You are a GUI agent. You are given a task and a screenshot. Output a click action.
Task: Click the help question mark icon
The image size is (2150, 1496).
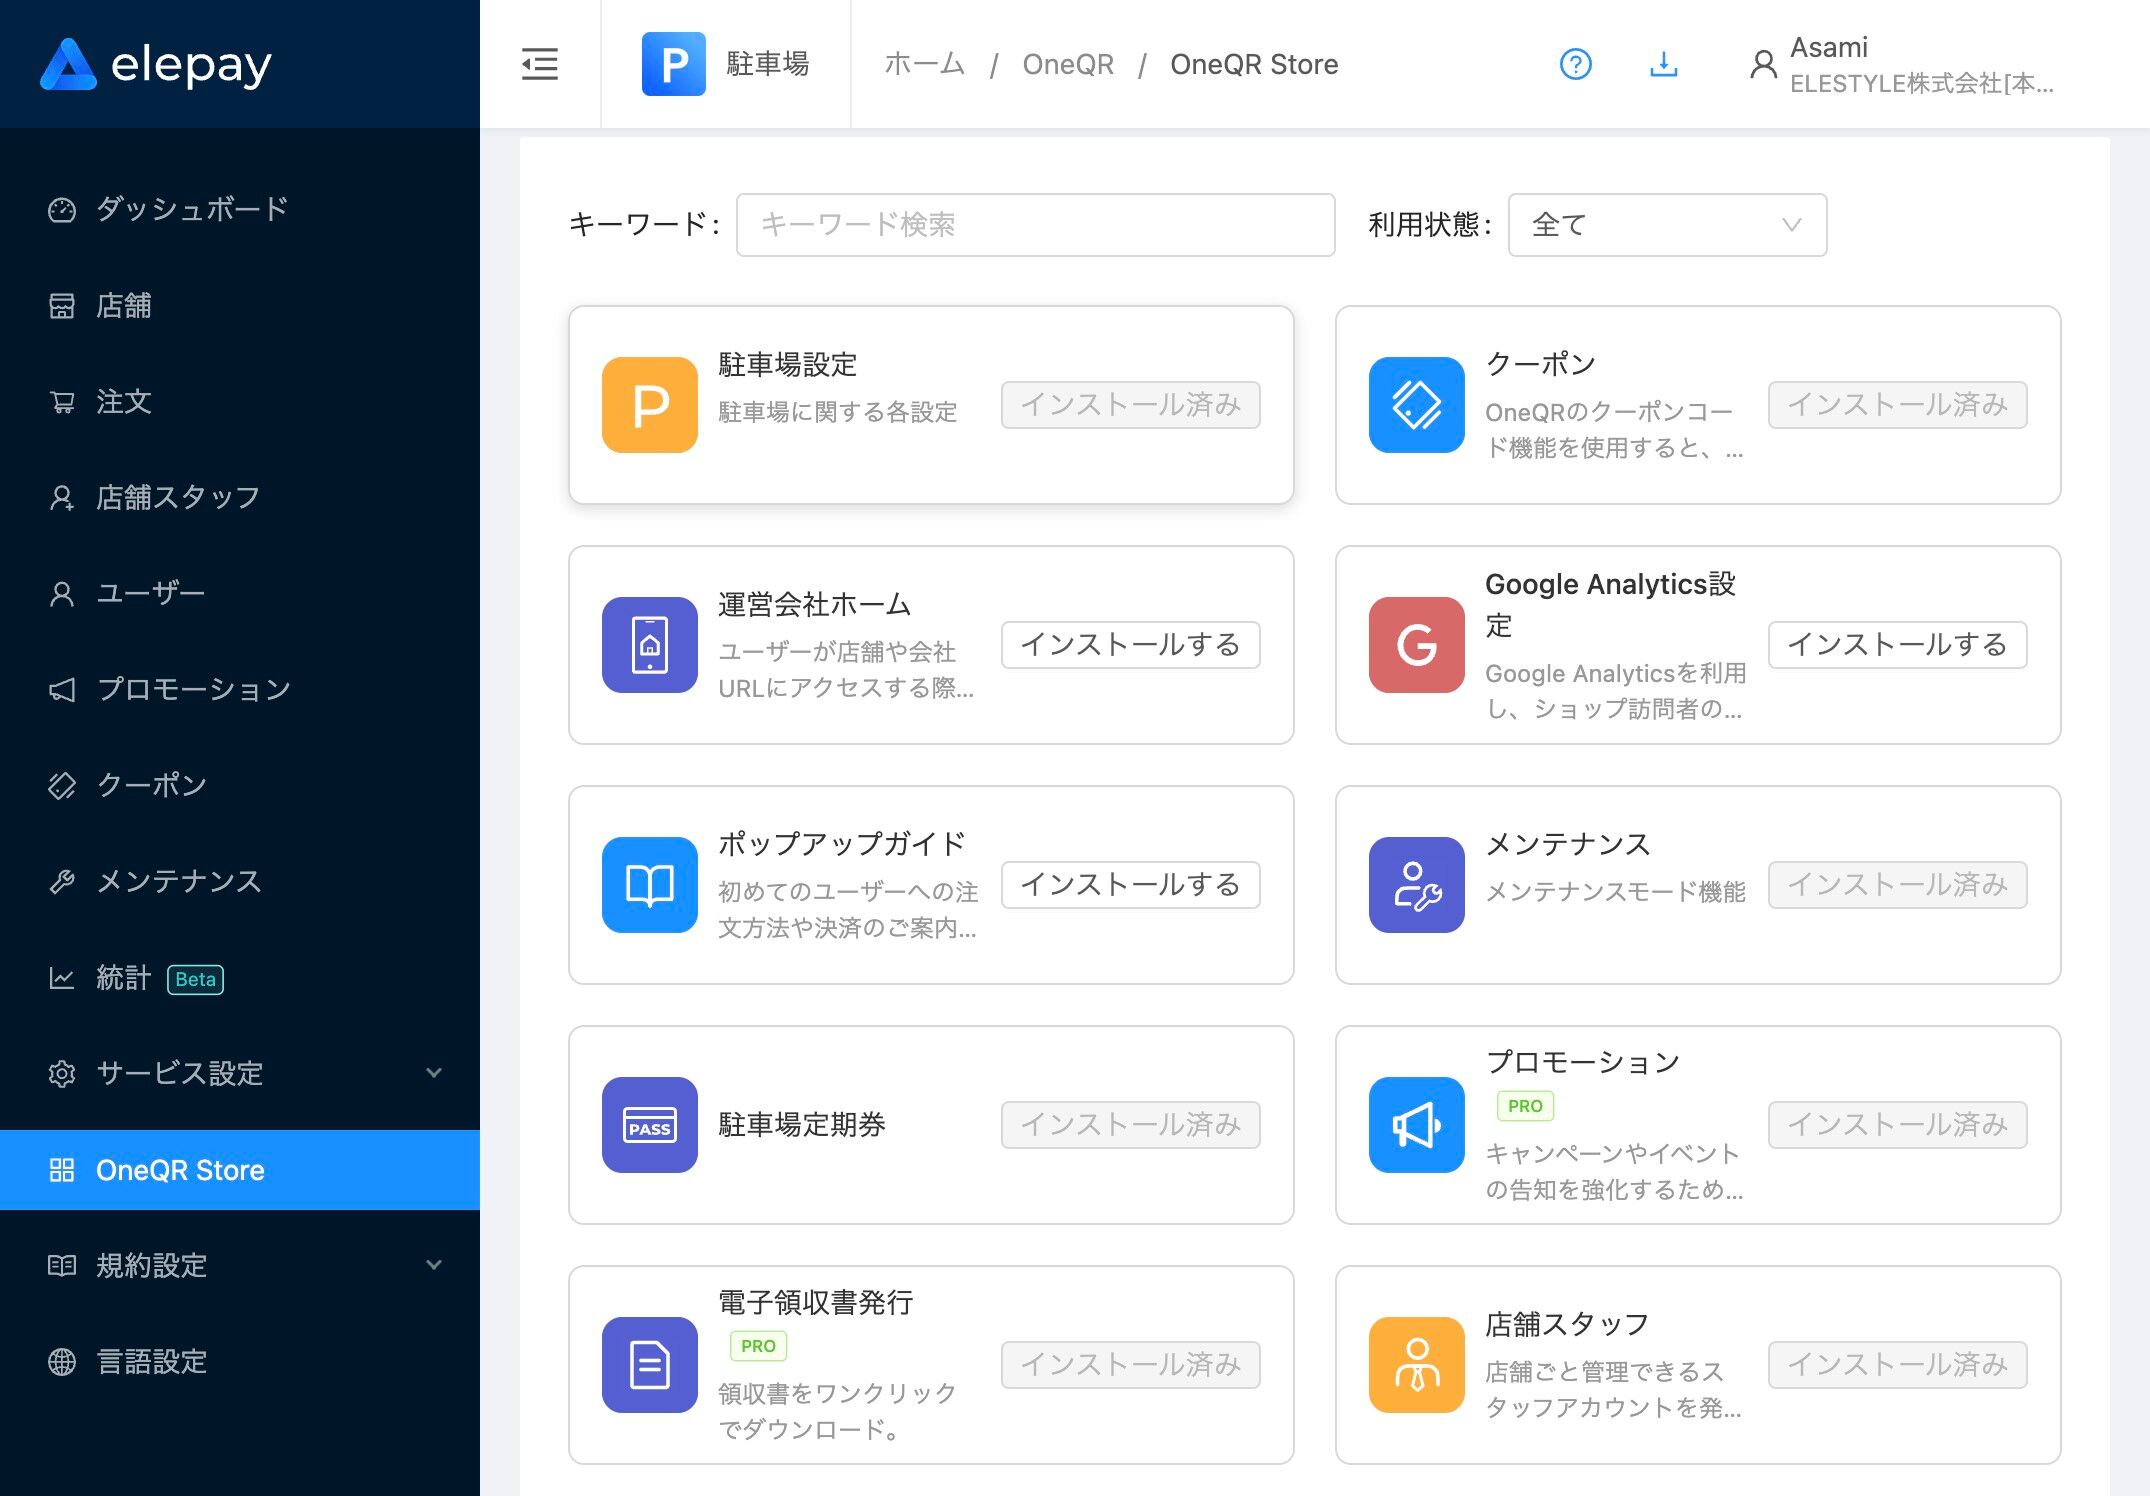[1575, 65]
